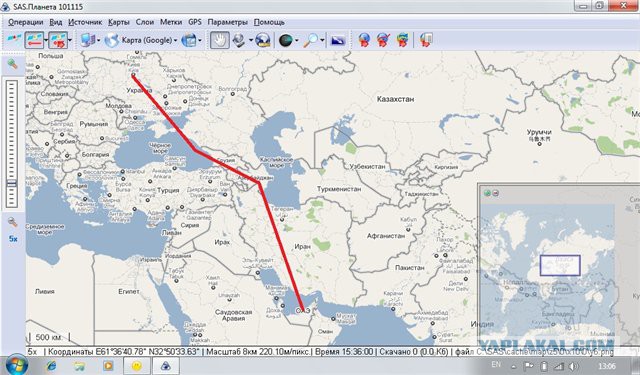Viewport: 640px width, 375px height.
Task: Open the Источник menu
Action: (x=85, y=22)
